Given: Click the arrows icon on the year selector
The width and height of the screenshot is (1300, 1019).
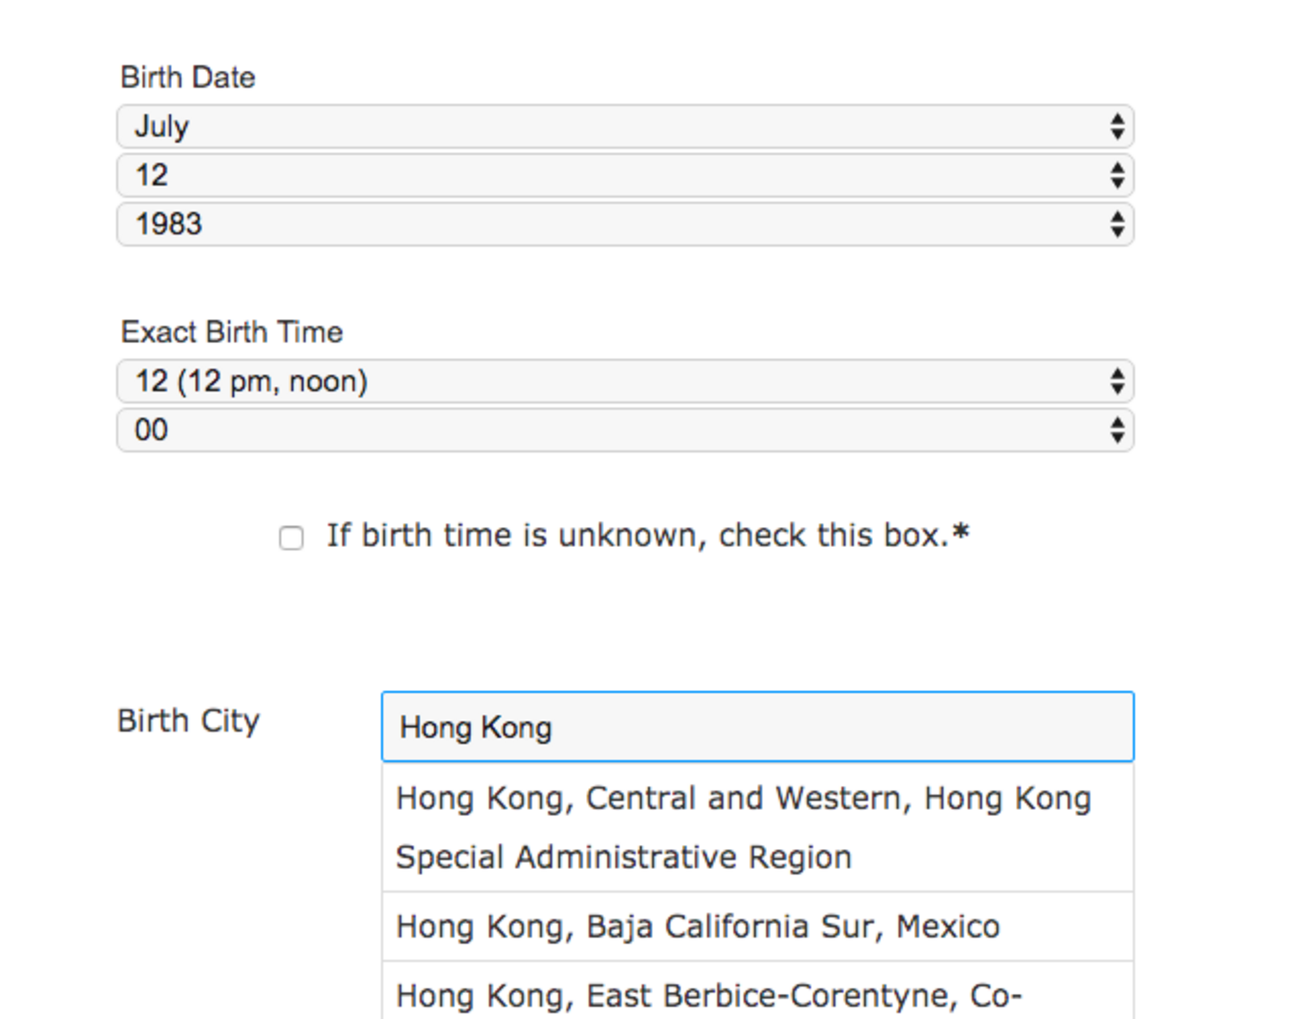Looking at the screenshot, I should [1117, 224].
